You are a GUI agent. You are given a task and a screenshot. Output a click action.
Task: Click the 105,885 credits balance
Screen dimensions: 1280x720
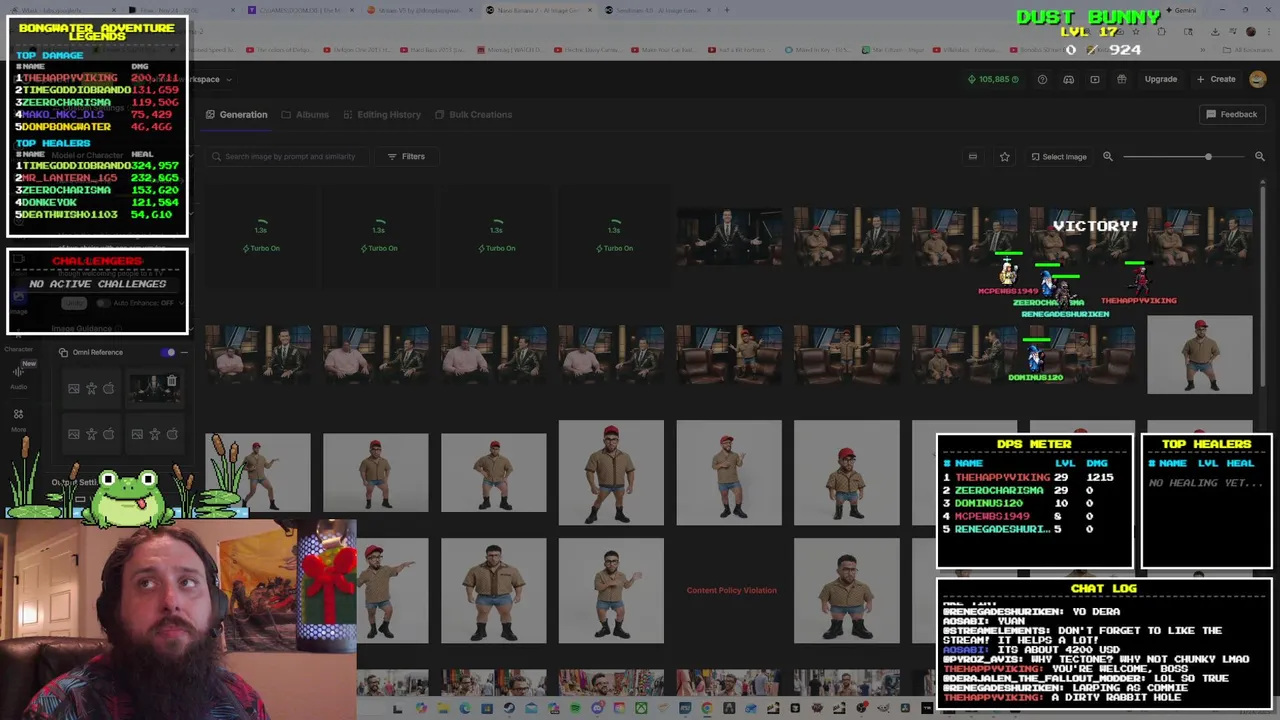point(993,79)
